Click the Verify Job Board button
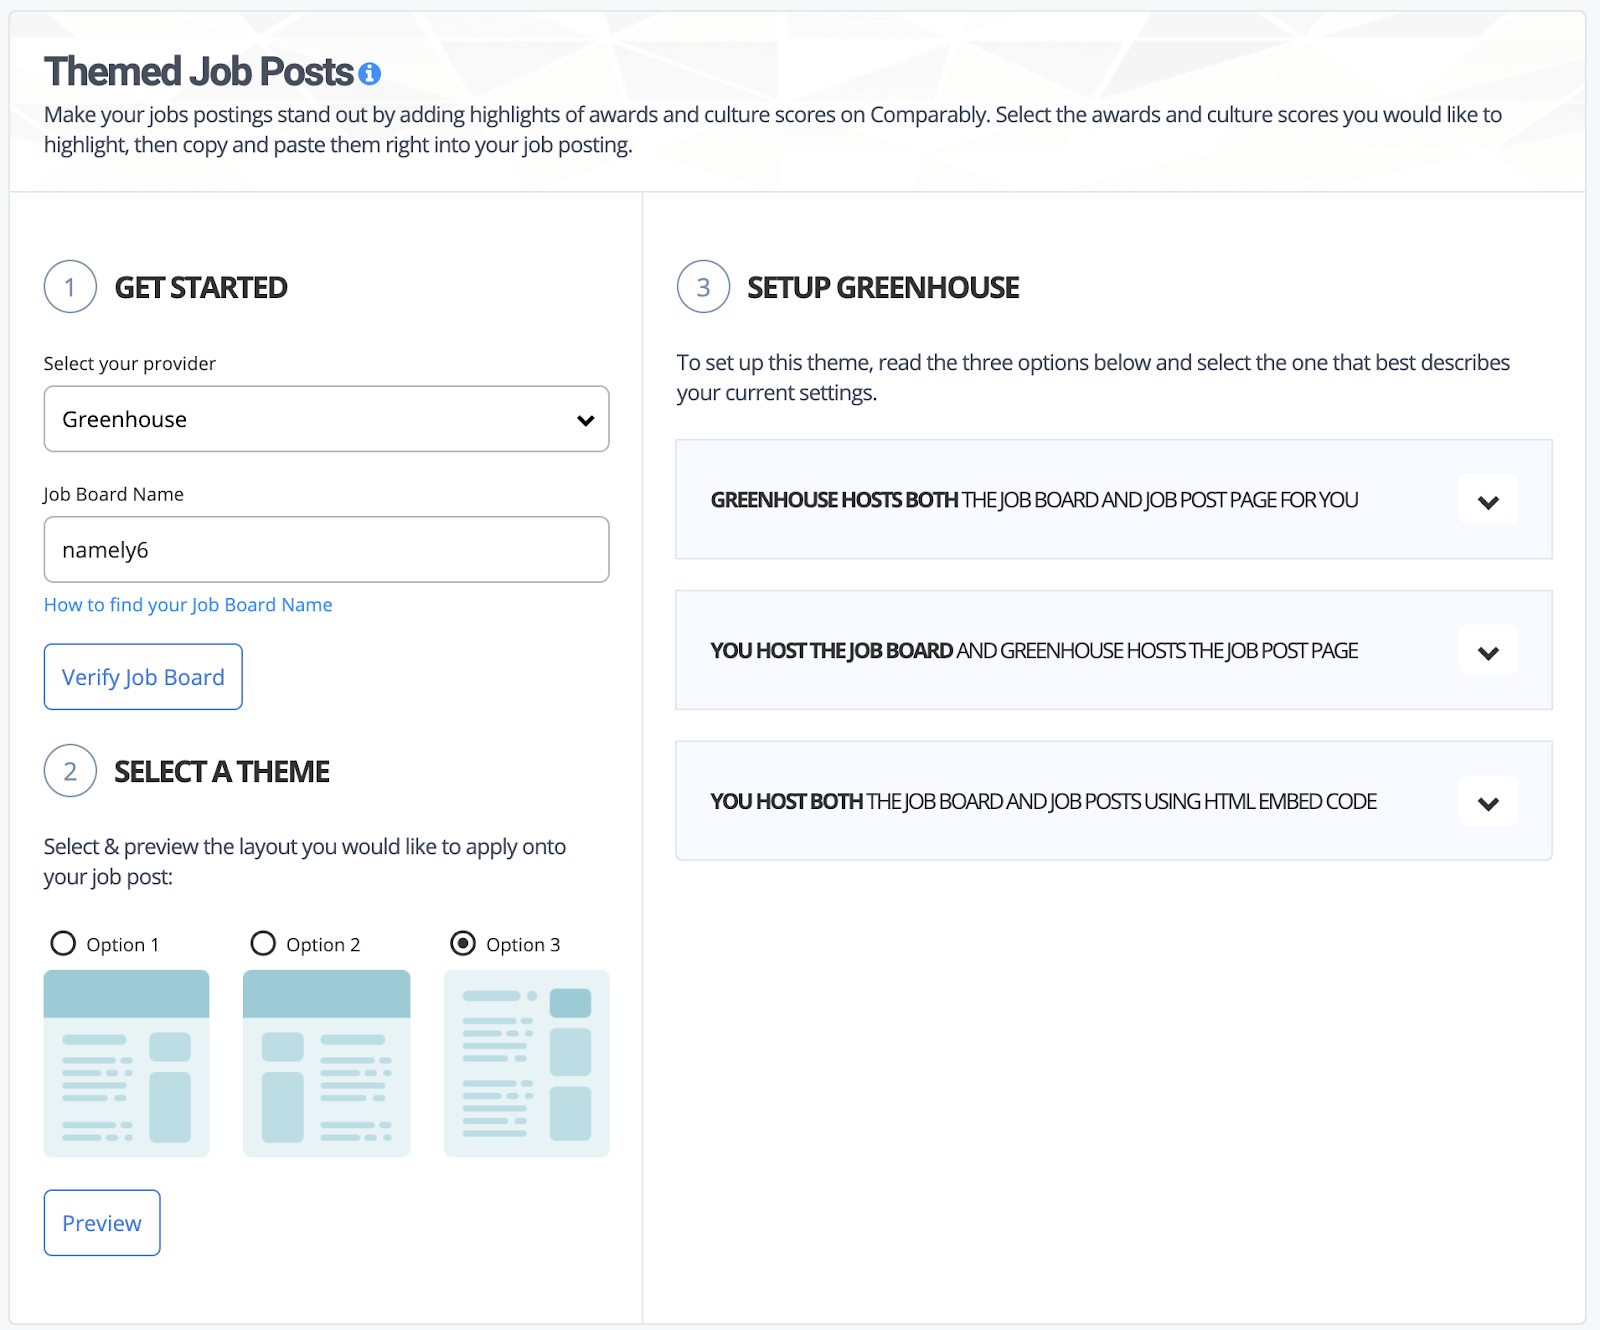This screenshot has width=1600, height=1330. point(143,677)
